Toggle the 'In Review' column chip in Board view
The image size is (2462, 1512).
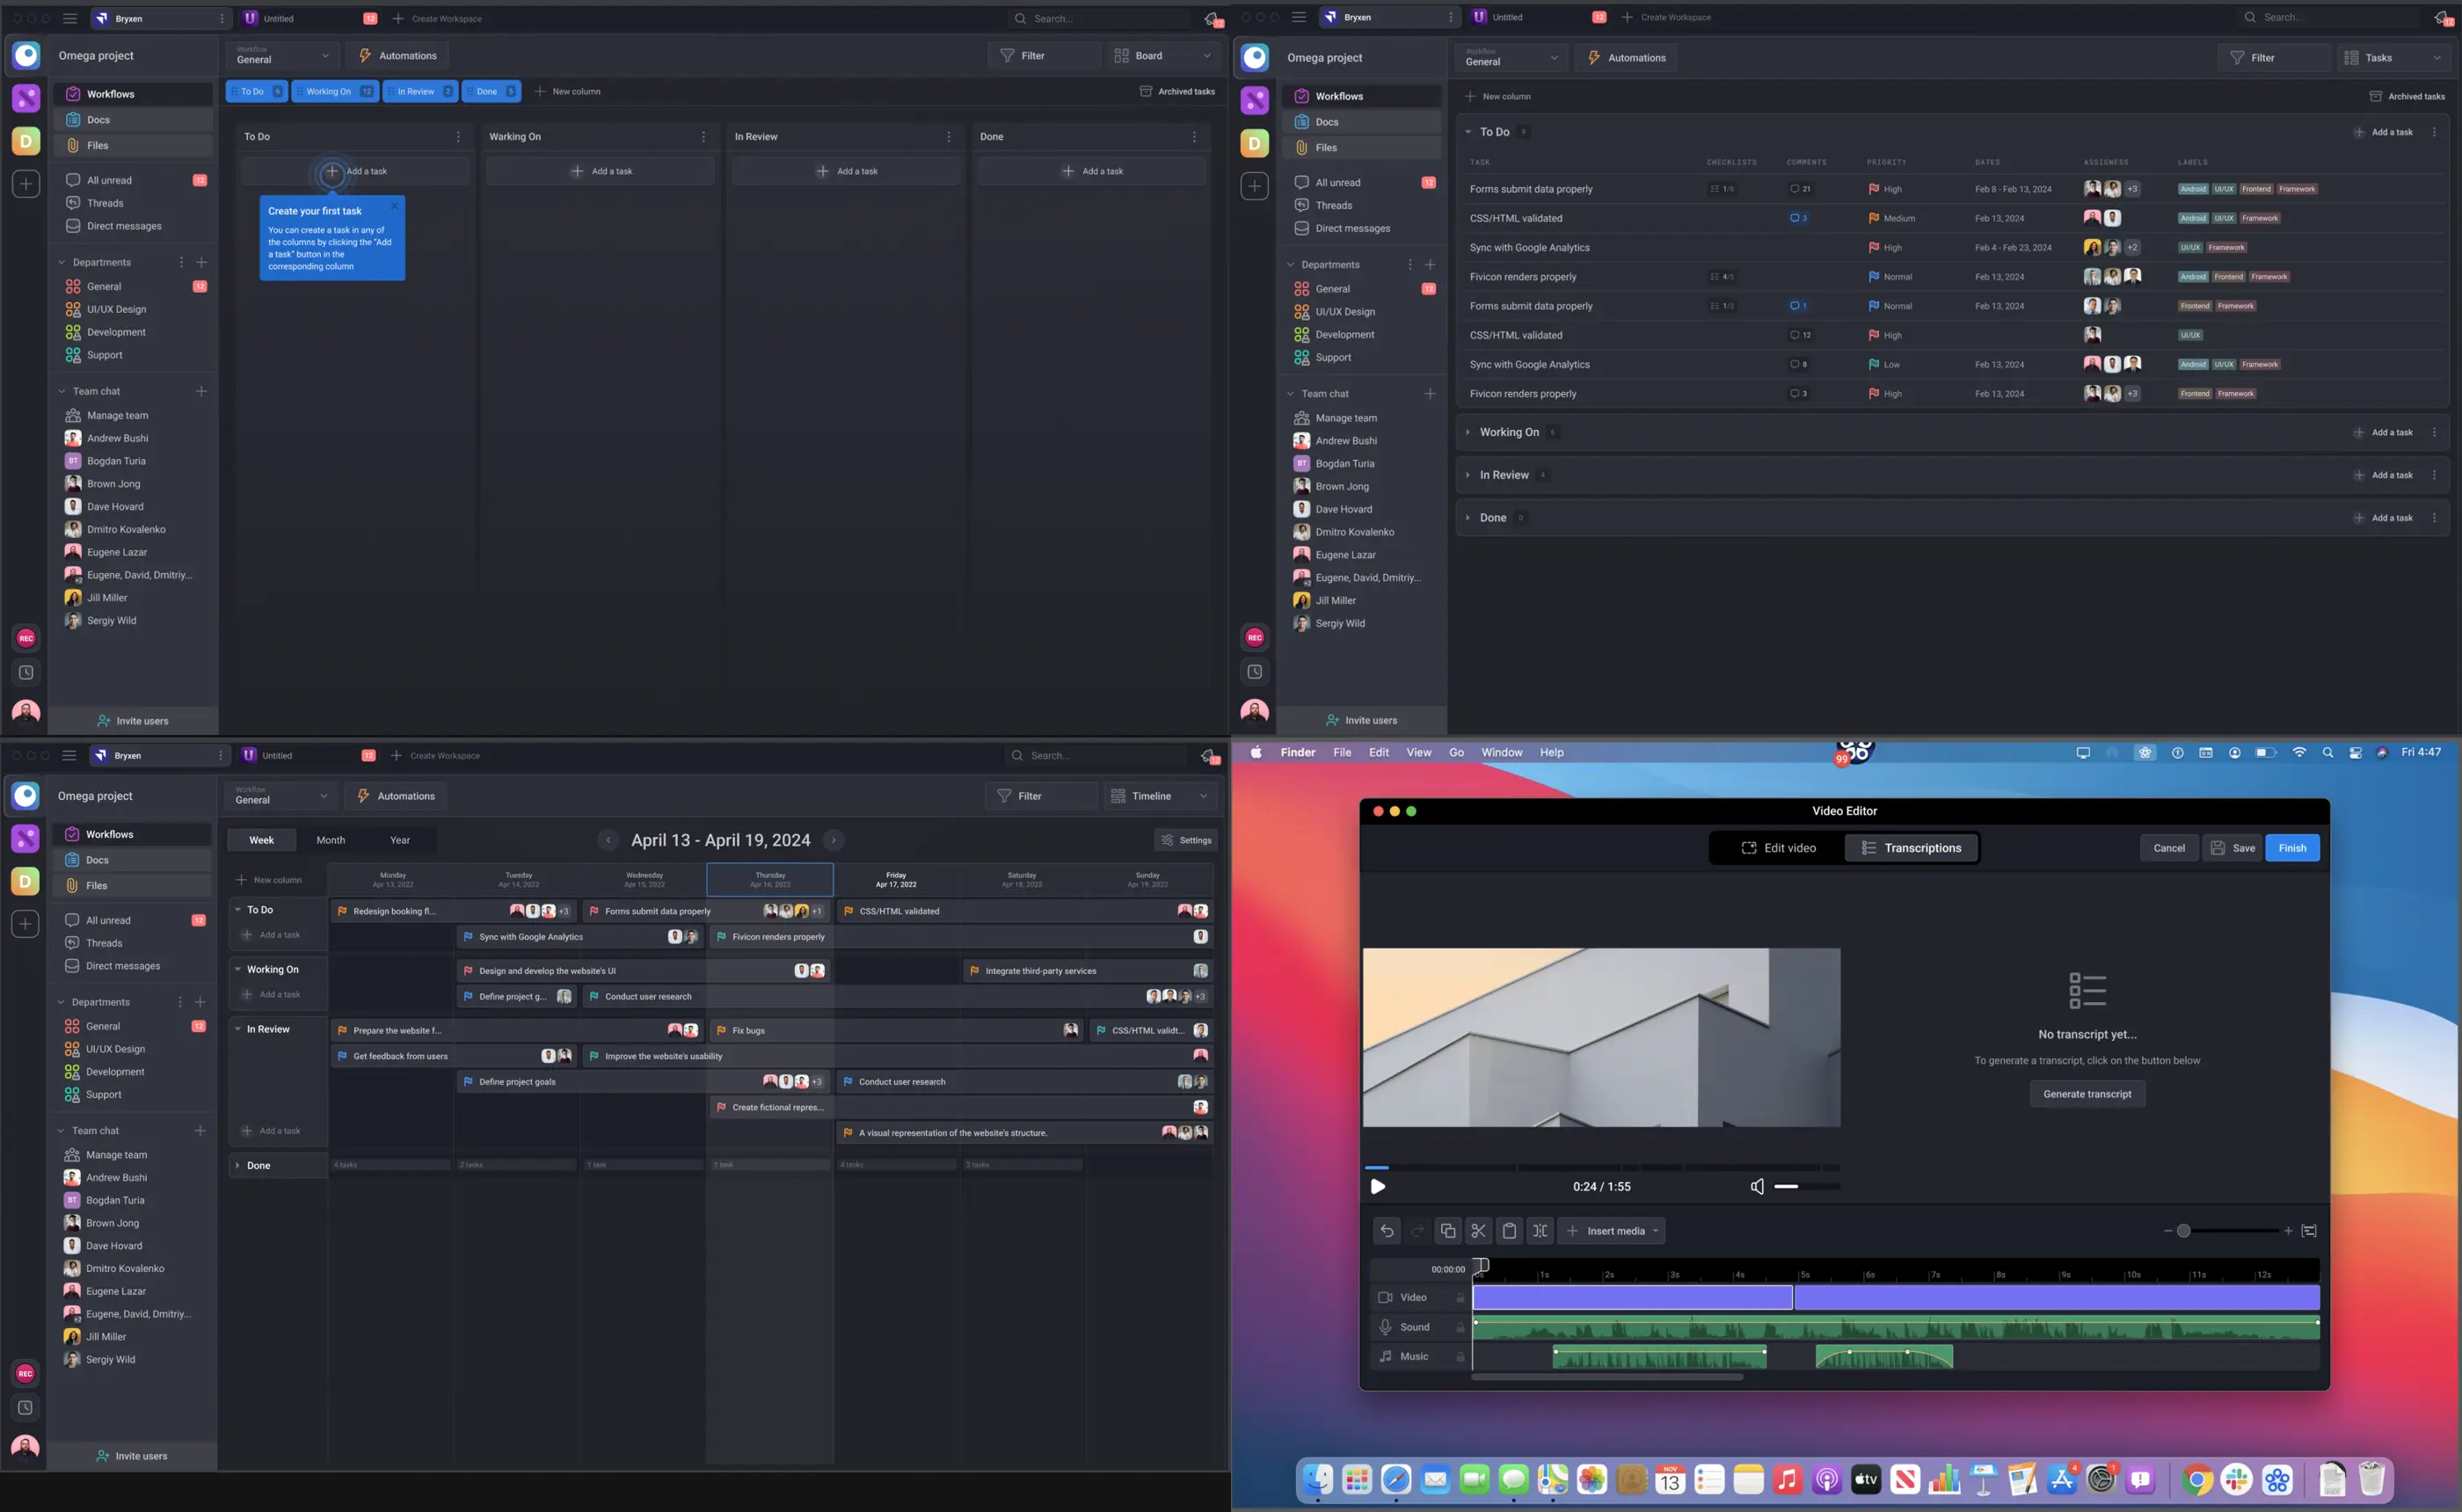(x=420, y=91)
